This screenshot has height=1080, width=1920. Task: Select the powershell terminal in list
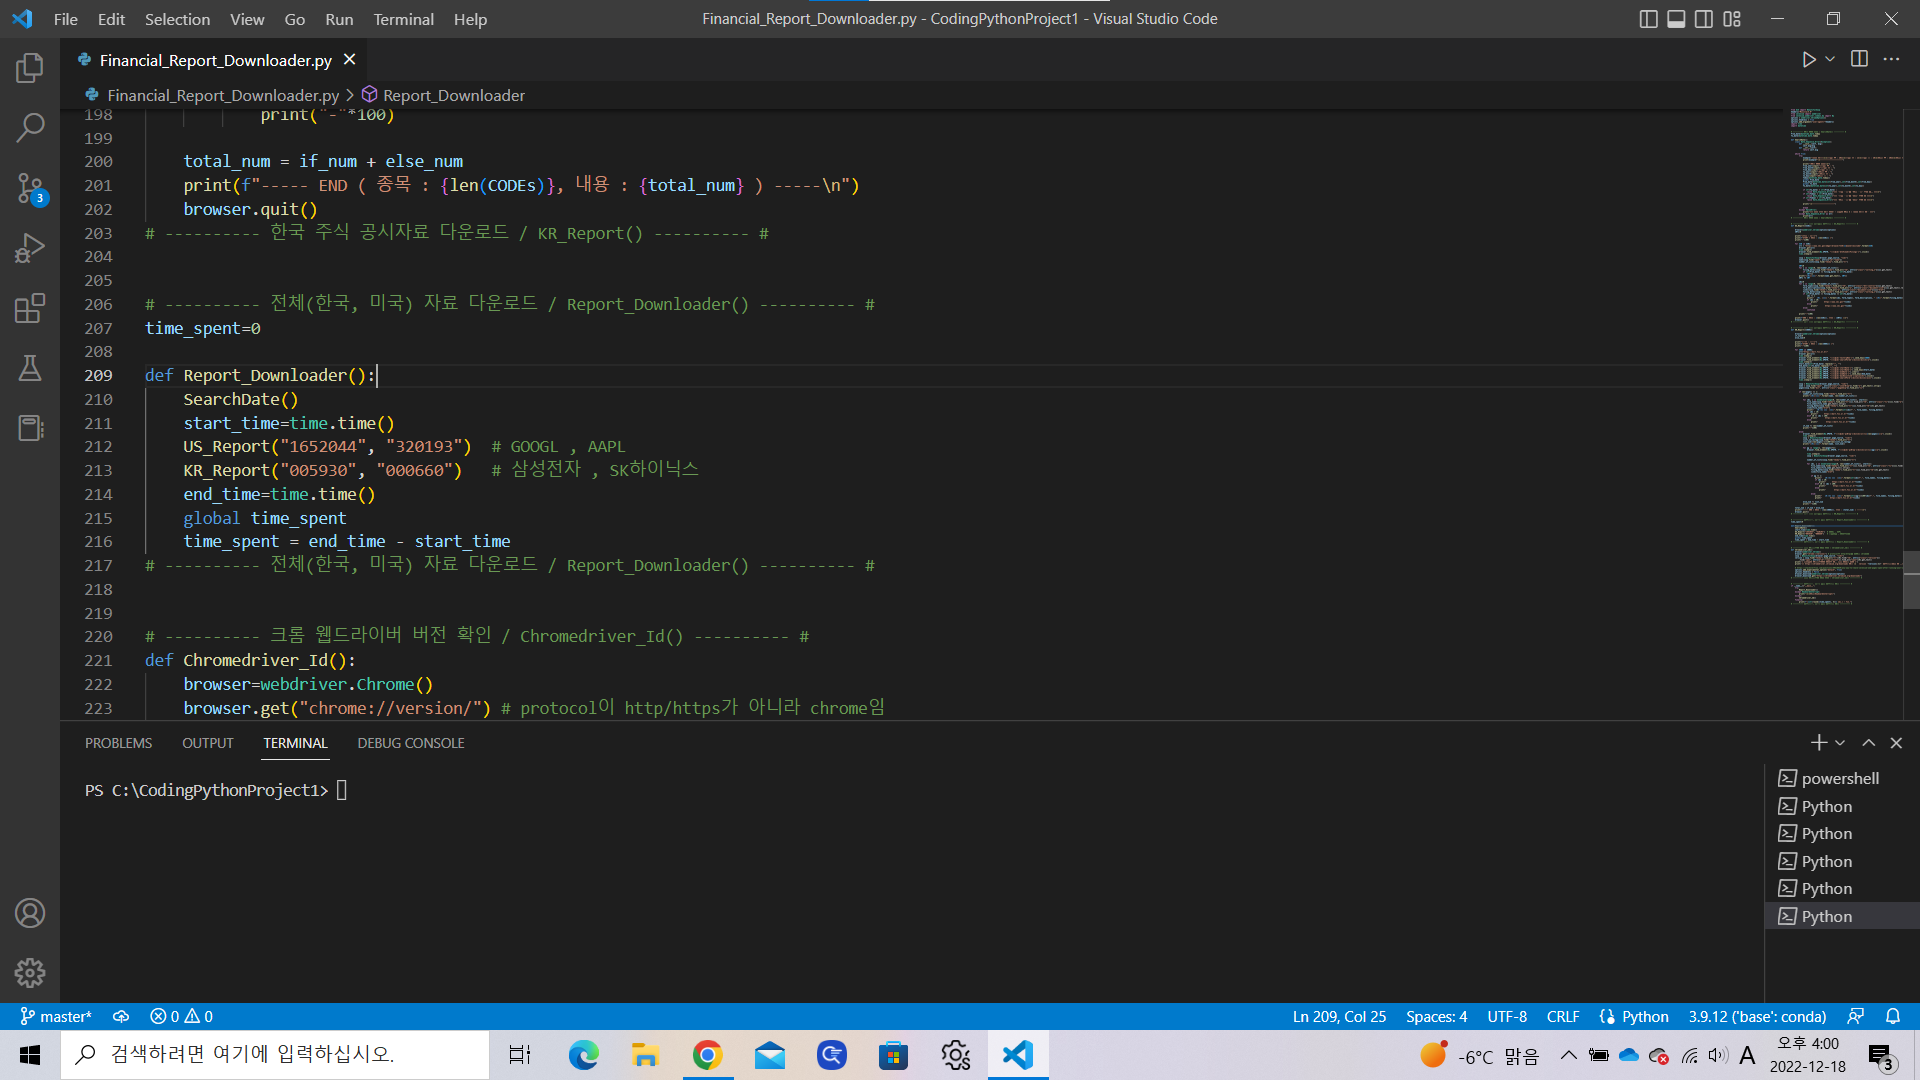point(1840,778)
